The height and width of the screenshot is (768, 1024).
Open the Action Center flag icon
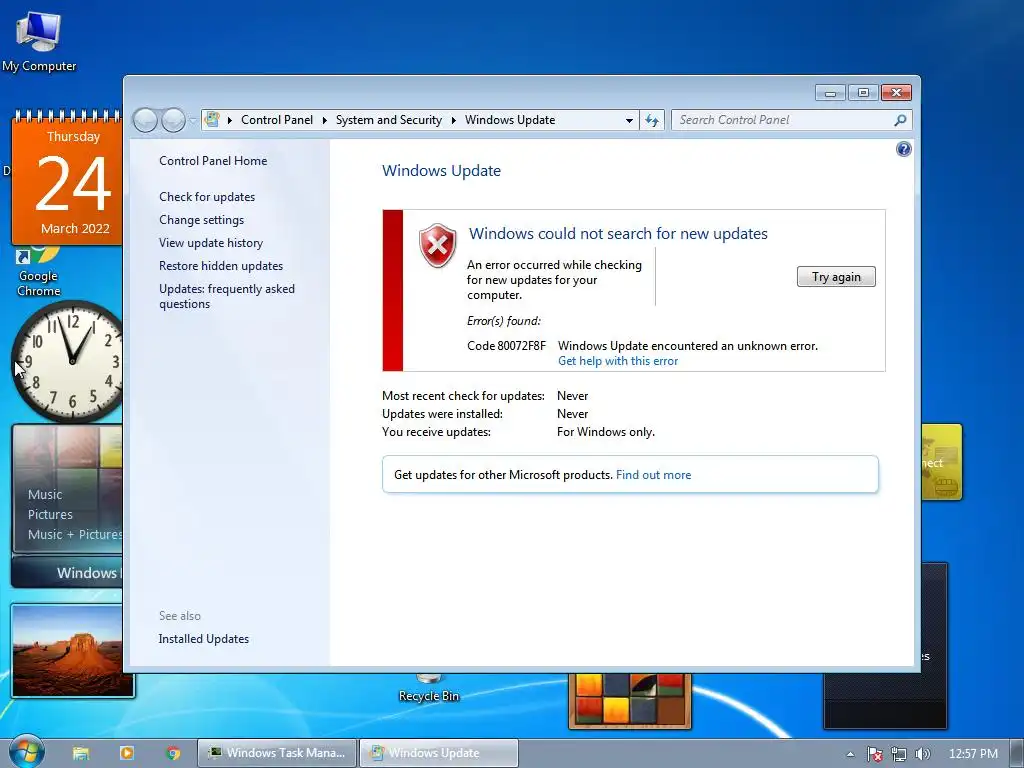[874, 754]
